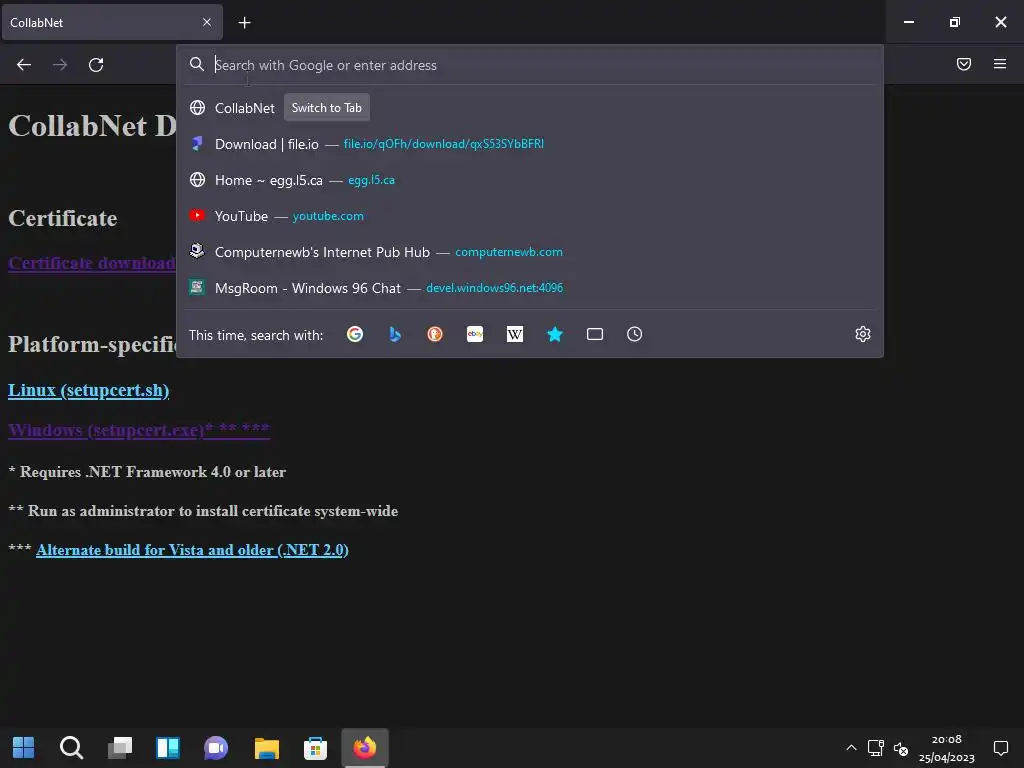Open the Firefox application menu
Viewport: 1024px width, 768px height.
(x=999, y=64)
